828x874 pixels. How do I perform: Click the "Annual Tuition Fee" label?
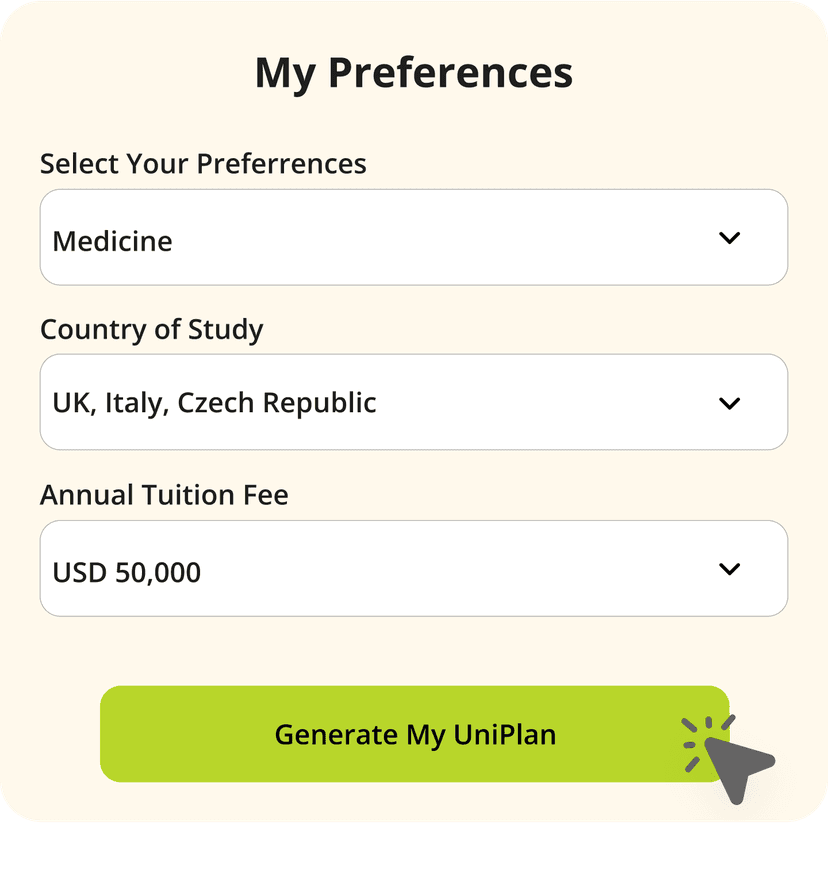pyautogui.click(x=164, y=495)
